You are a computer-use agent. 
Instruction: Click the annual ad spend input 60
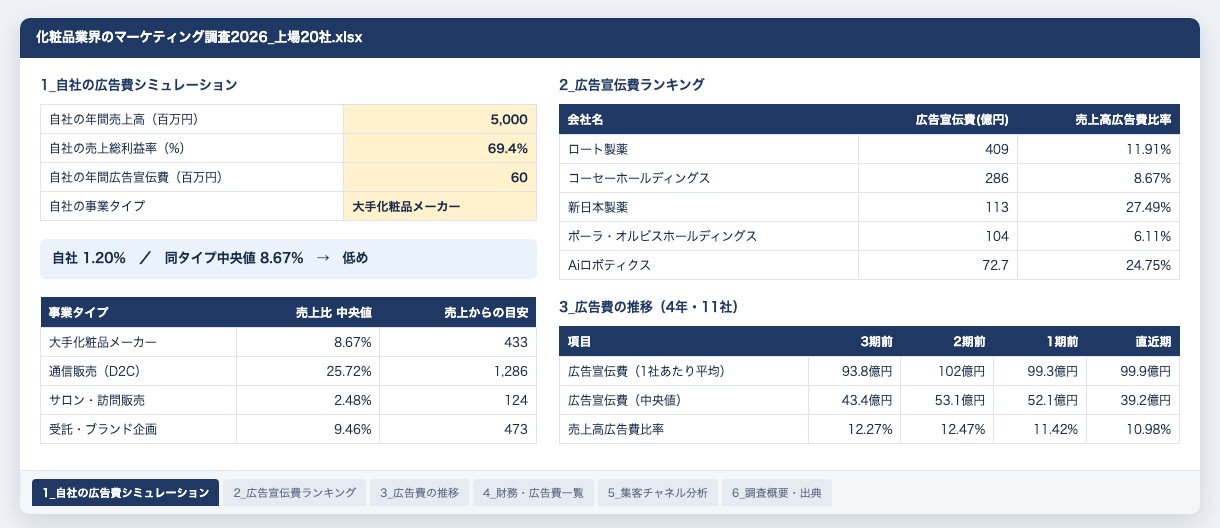440,177
